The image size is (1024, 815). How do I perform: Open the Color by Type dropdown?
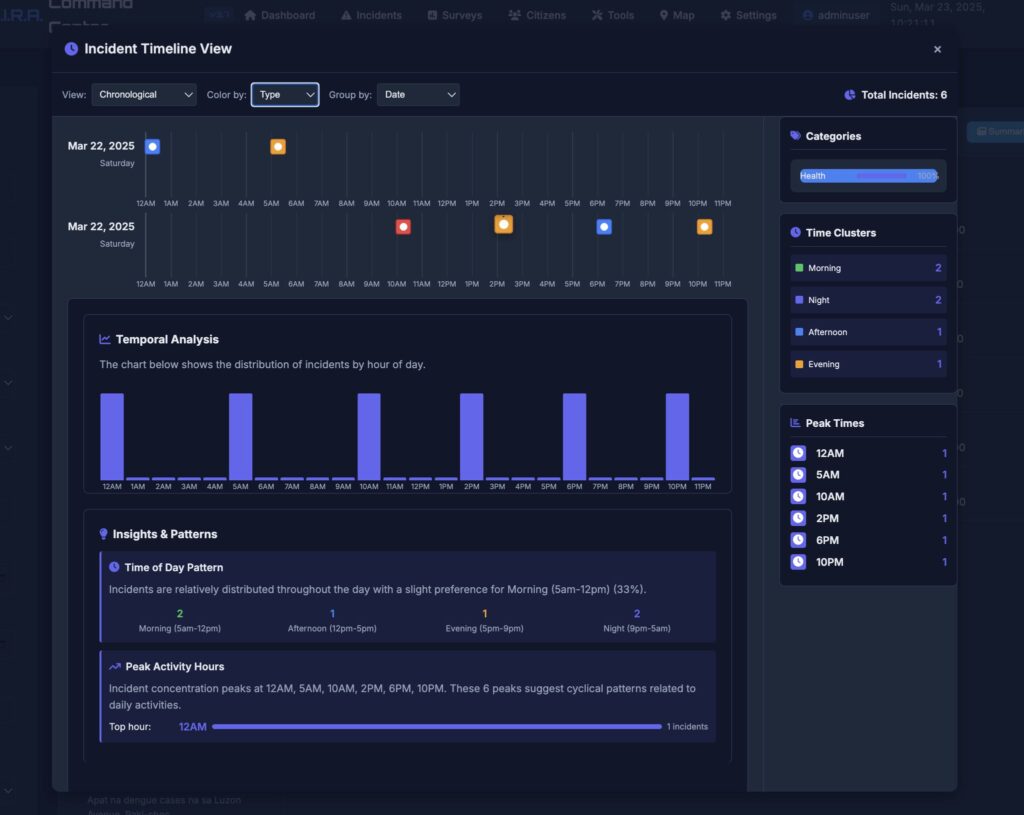click(x=285, y=95)
